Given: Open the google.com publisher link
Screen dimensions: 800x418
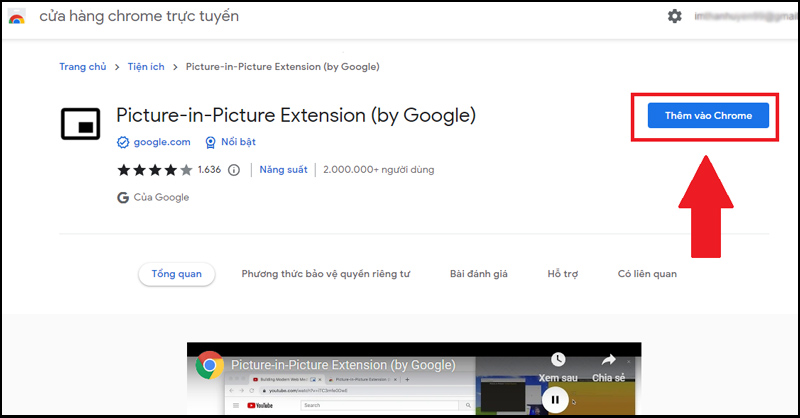Looking at the screenshot, I should click(162, 142).
